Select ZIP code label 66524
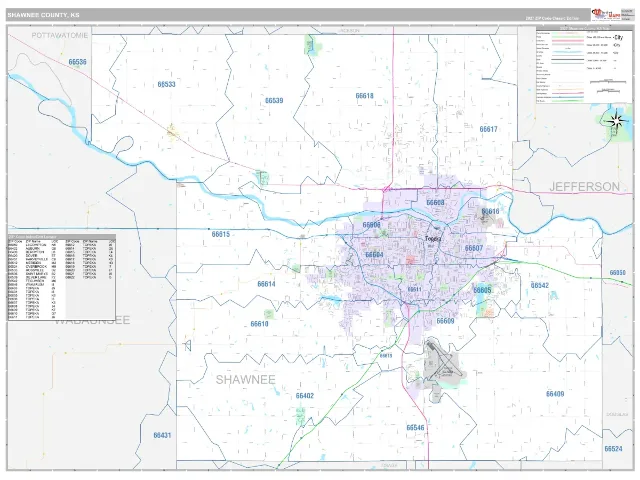The height and width of the screenshot is (480, 640). coord(613,449)
